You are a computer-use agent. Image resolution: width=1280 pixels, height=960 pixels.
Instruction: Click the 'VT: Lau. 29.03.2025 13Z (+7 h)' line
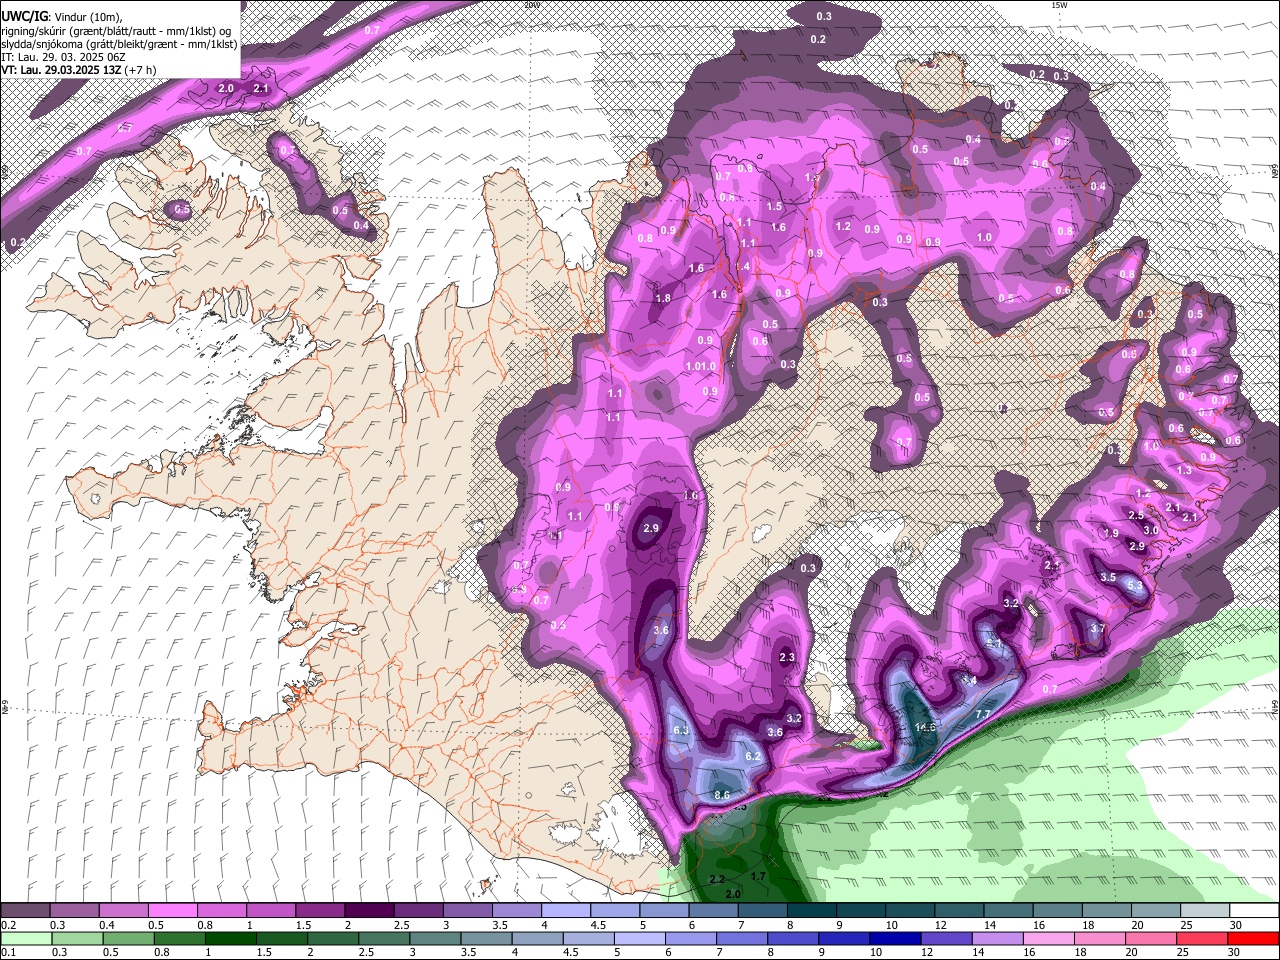[79, 70]
